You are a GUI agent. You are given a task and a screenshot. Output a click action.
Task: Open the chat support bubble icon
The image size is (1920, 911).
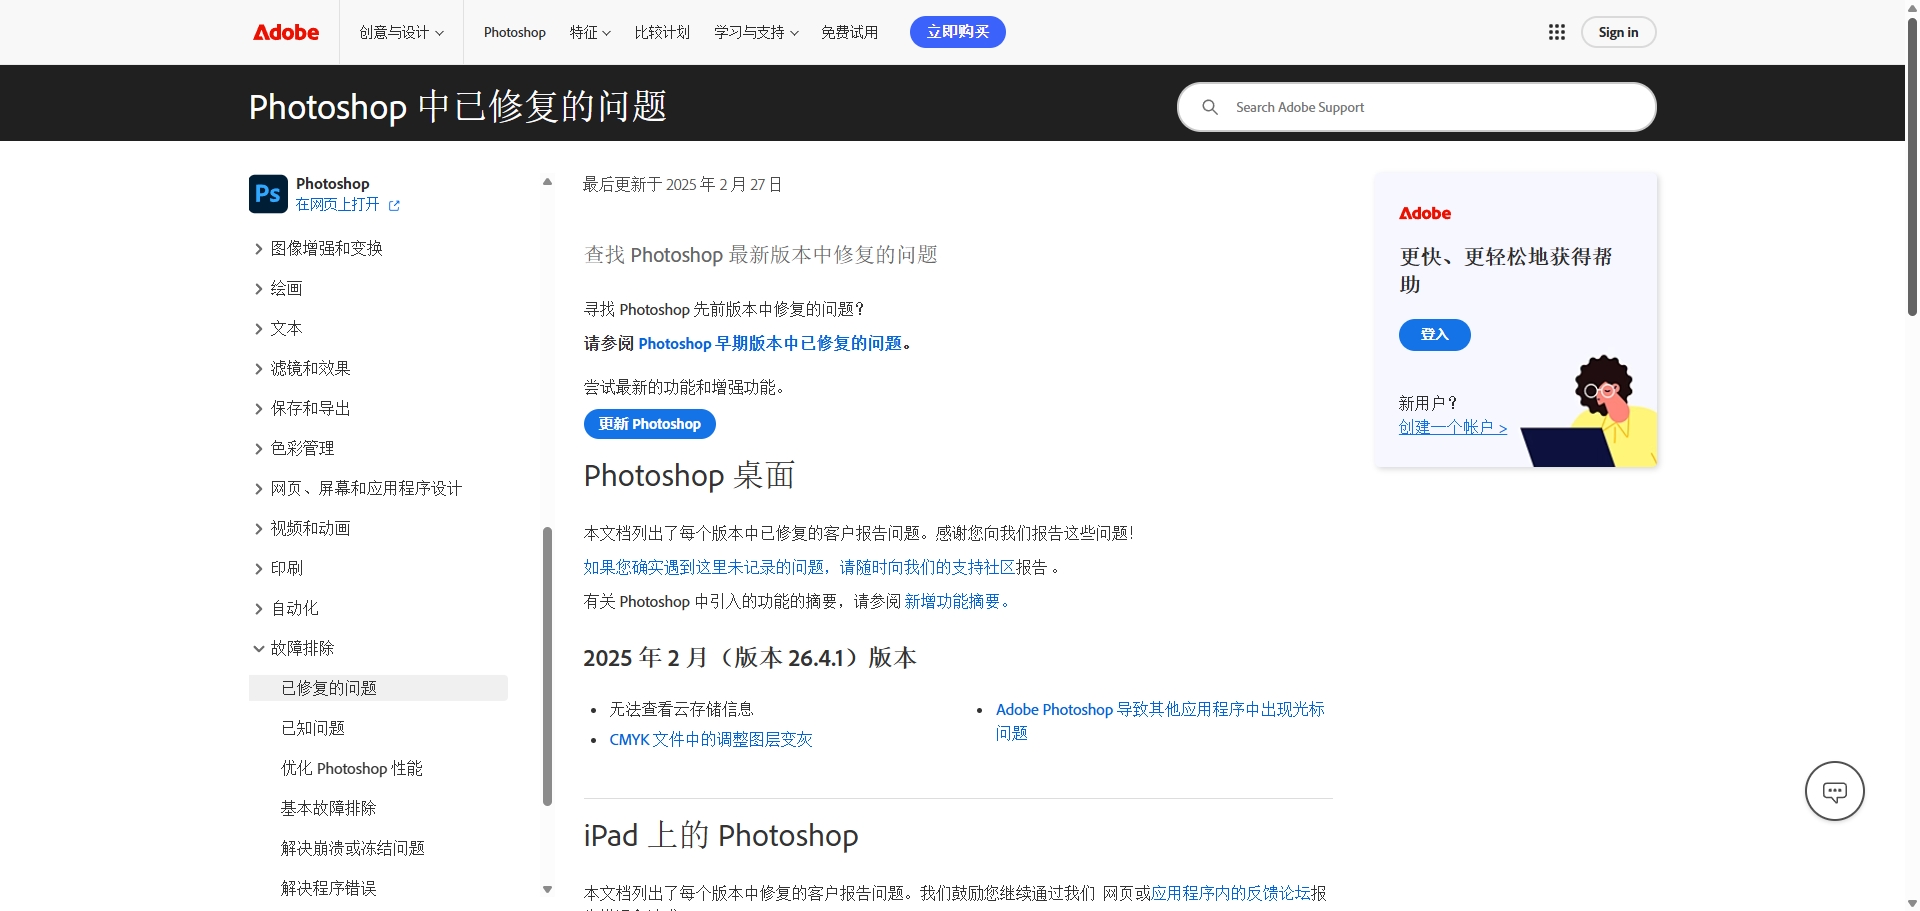coord(1835,791)
